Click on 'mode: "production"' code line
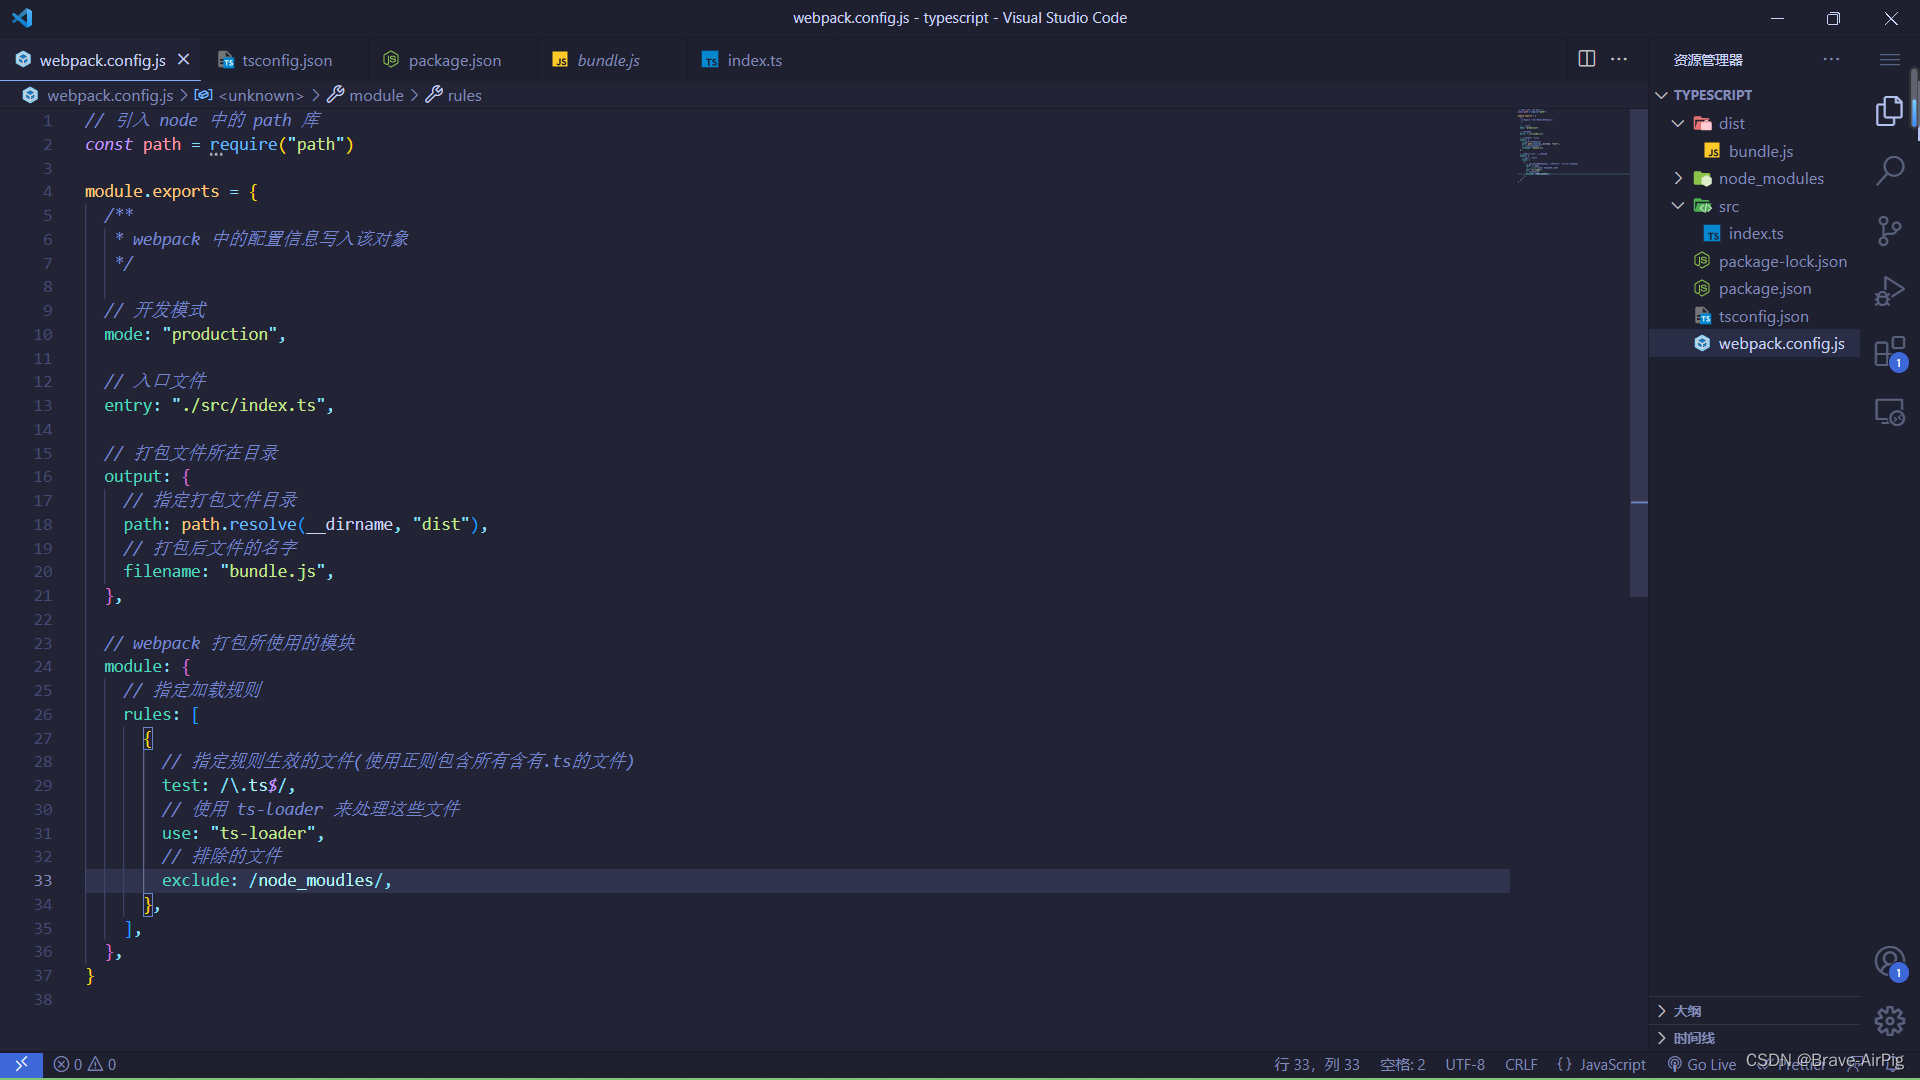Screen dimensions: 1920x1080 (195, 334)
